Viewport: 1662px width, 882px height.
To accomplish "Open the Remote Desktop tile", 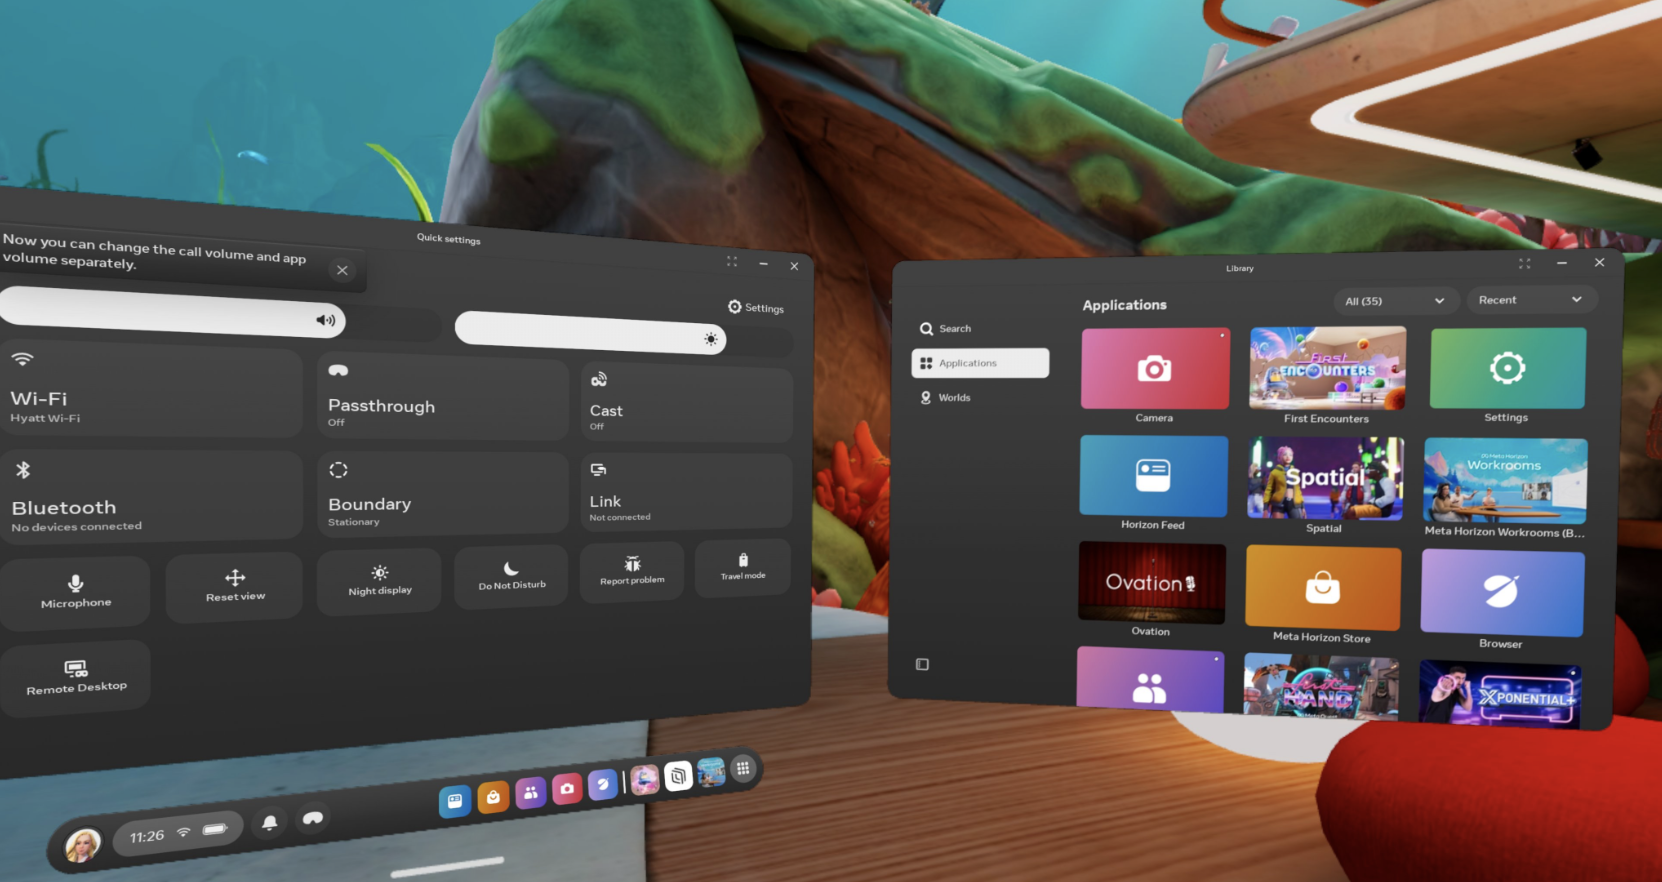I will tap(76, 677).
